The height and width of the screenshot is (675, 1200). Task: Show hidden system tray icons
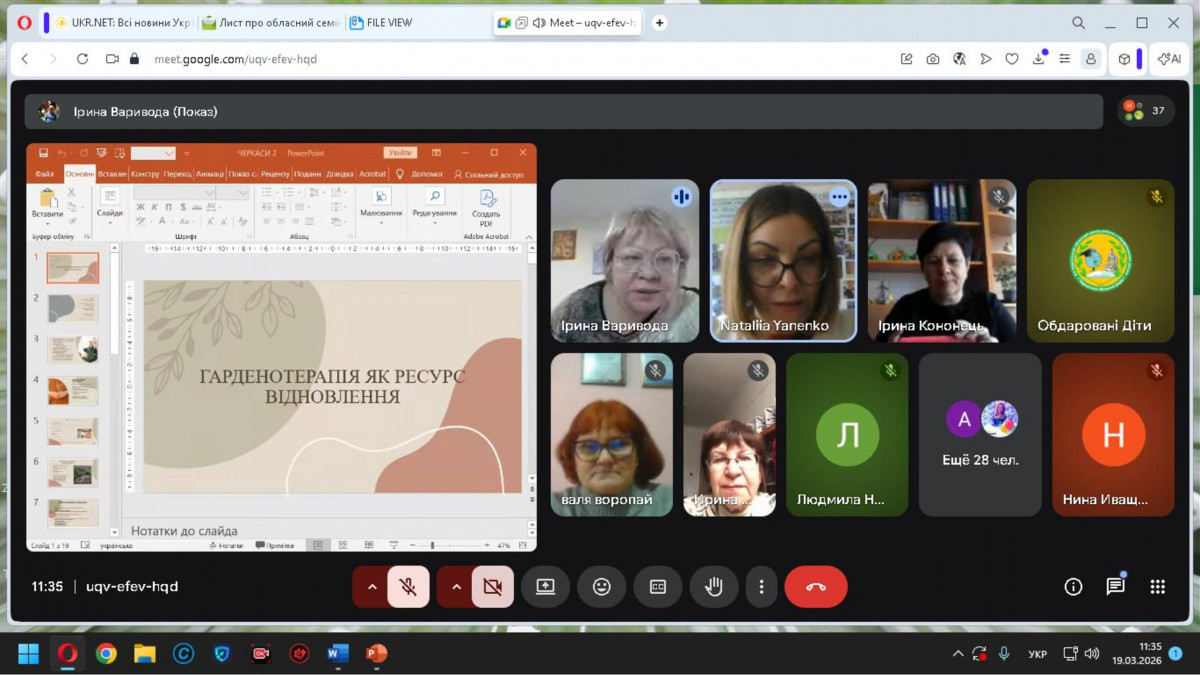point(957,654)
